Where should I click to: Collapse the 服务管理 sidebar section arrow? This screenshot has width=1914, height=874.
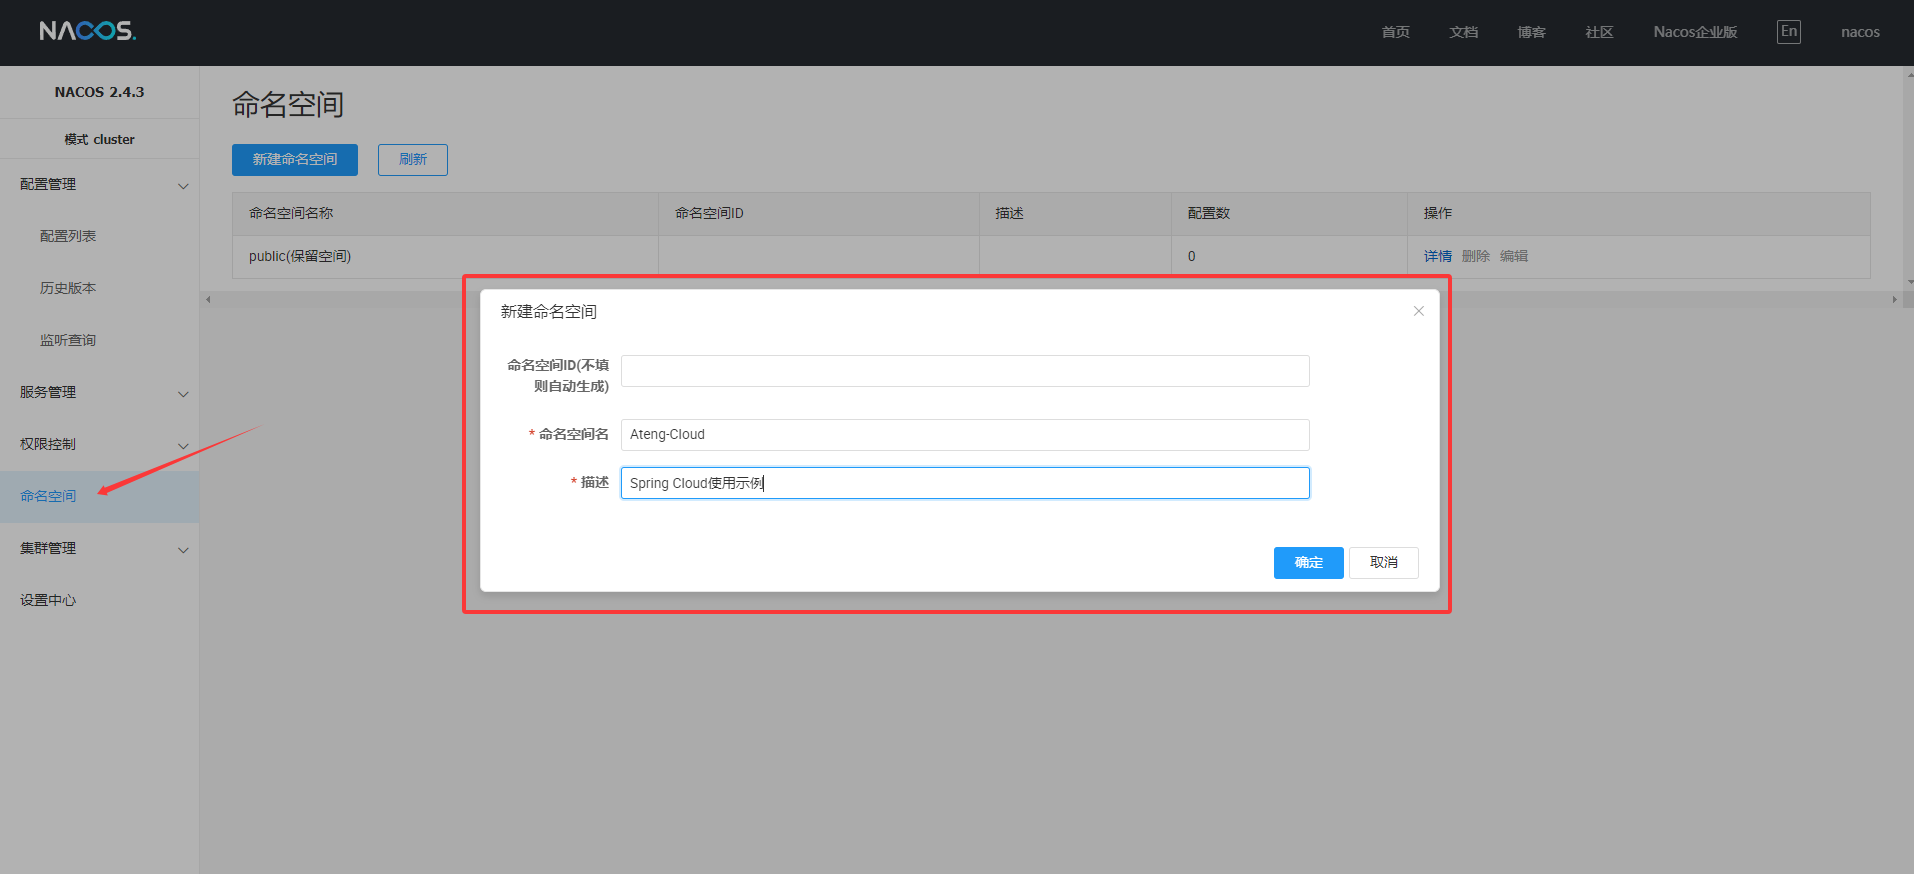click(x=183, y=394)
